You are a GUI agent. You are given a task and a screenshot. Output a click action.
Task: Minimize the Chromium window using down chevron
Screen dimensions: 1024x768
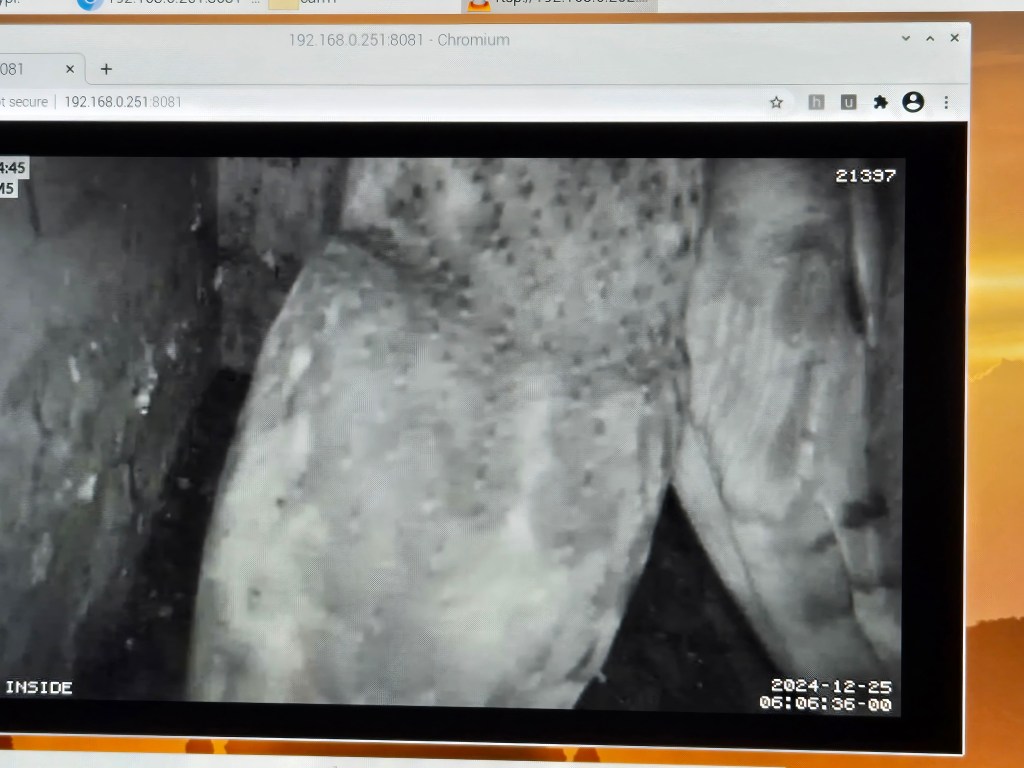click(x=906, y=39)
